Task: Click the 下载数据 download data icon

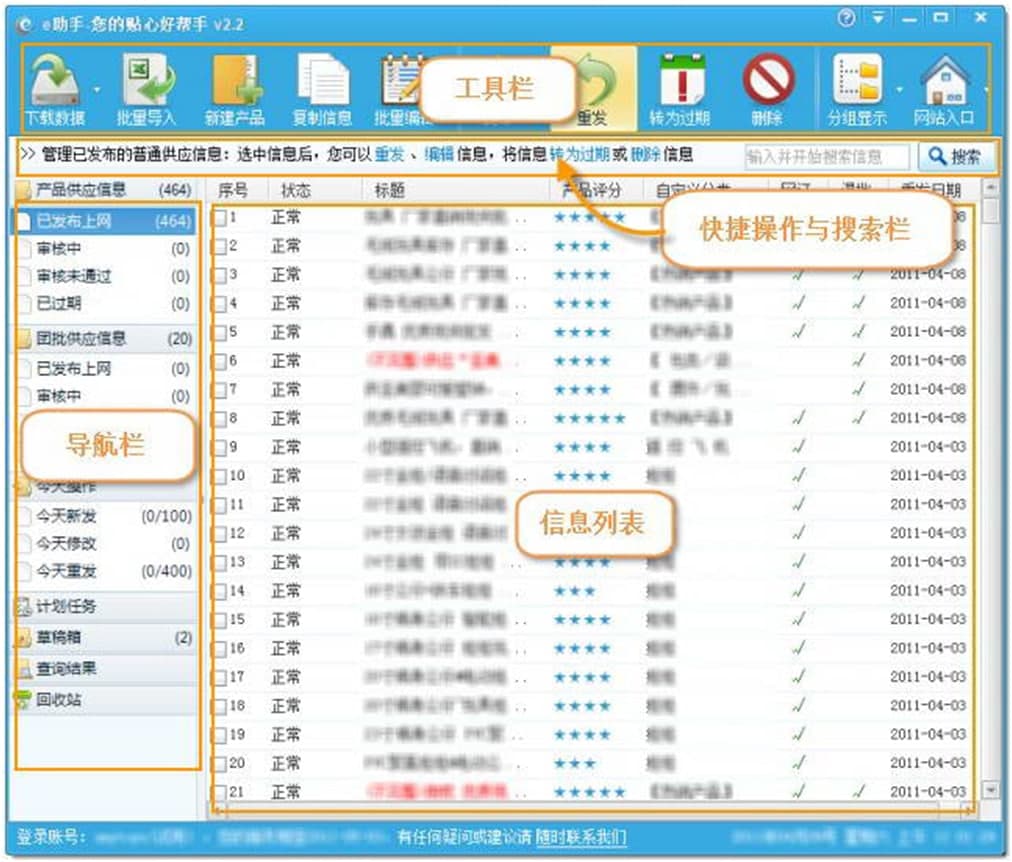Action: pyautogui.click(x=56, y=81)
